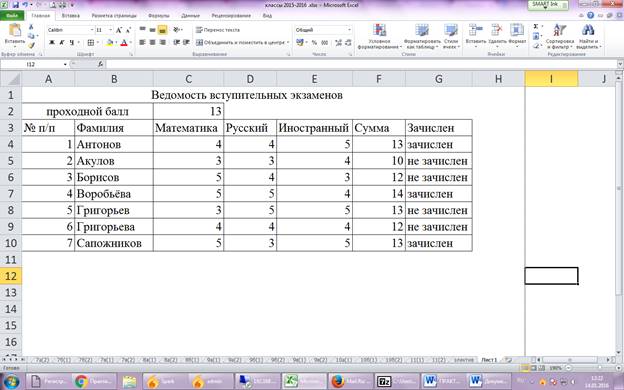Select column I header
This screenshot has width=624, height=390.
click(x=551, y=79)
